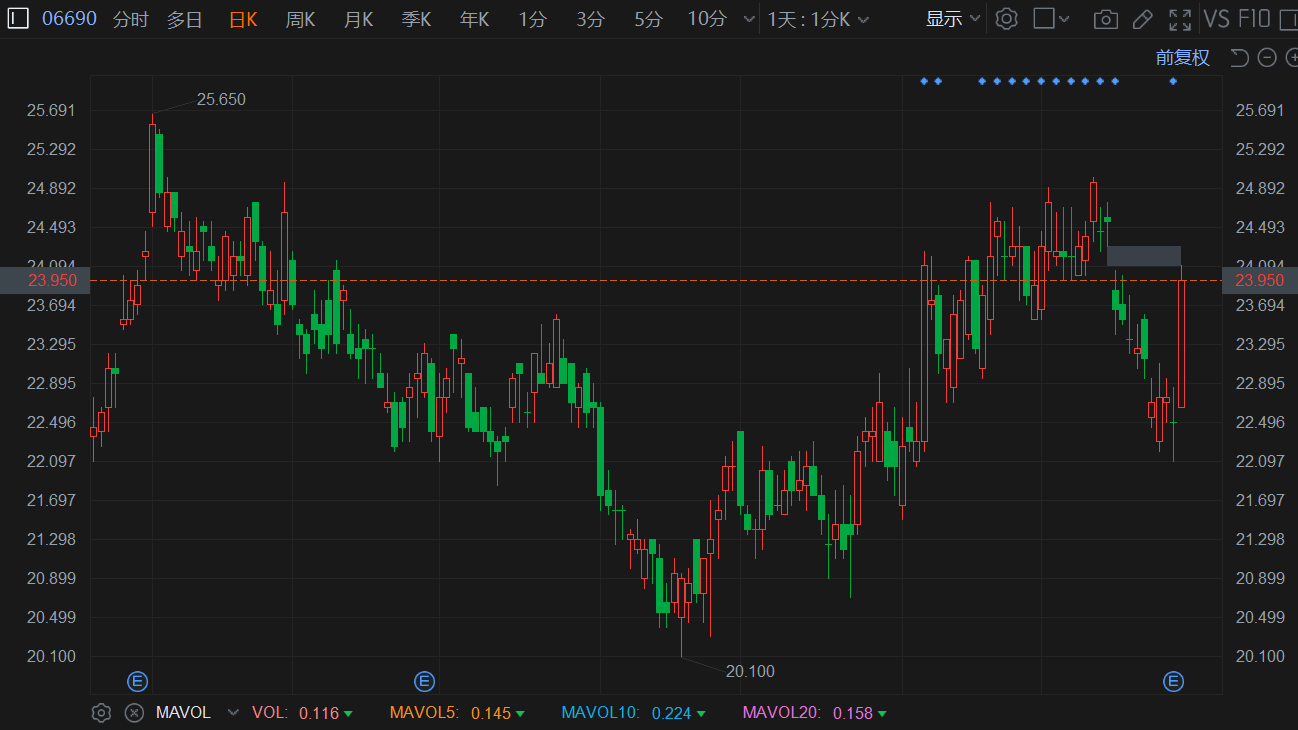
Task: Activate the pencil drawing tool
Action: [x=1142, y=19]
